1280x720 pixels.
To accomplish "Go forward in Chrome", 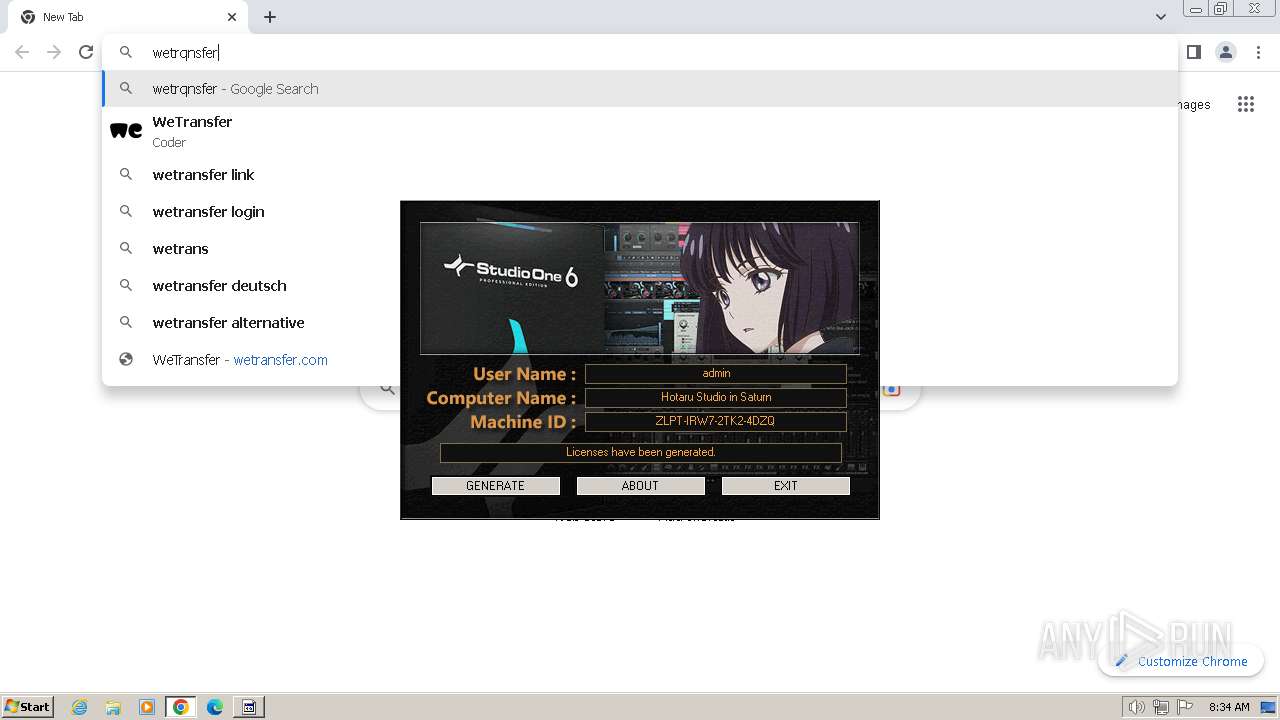I will [54, 52].
